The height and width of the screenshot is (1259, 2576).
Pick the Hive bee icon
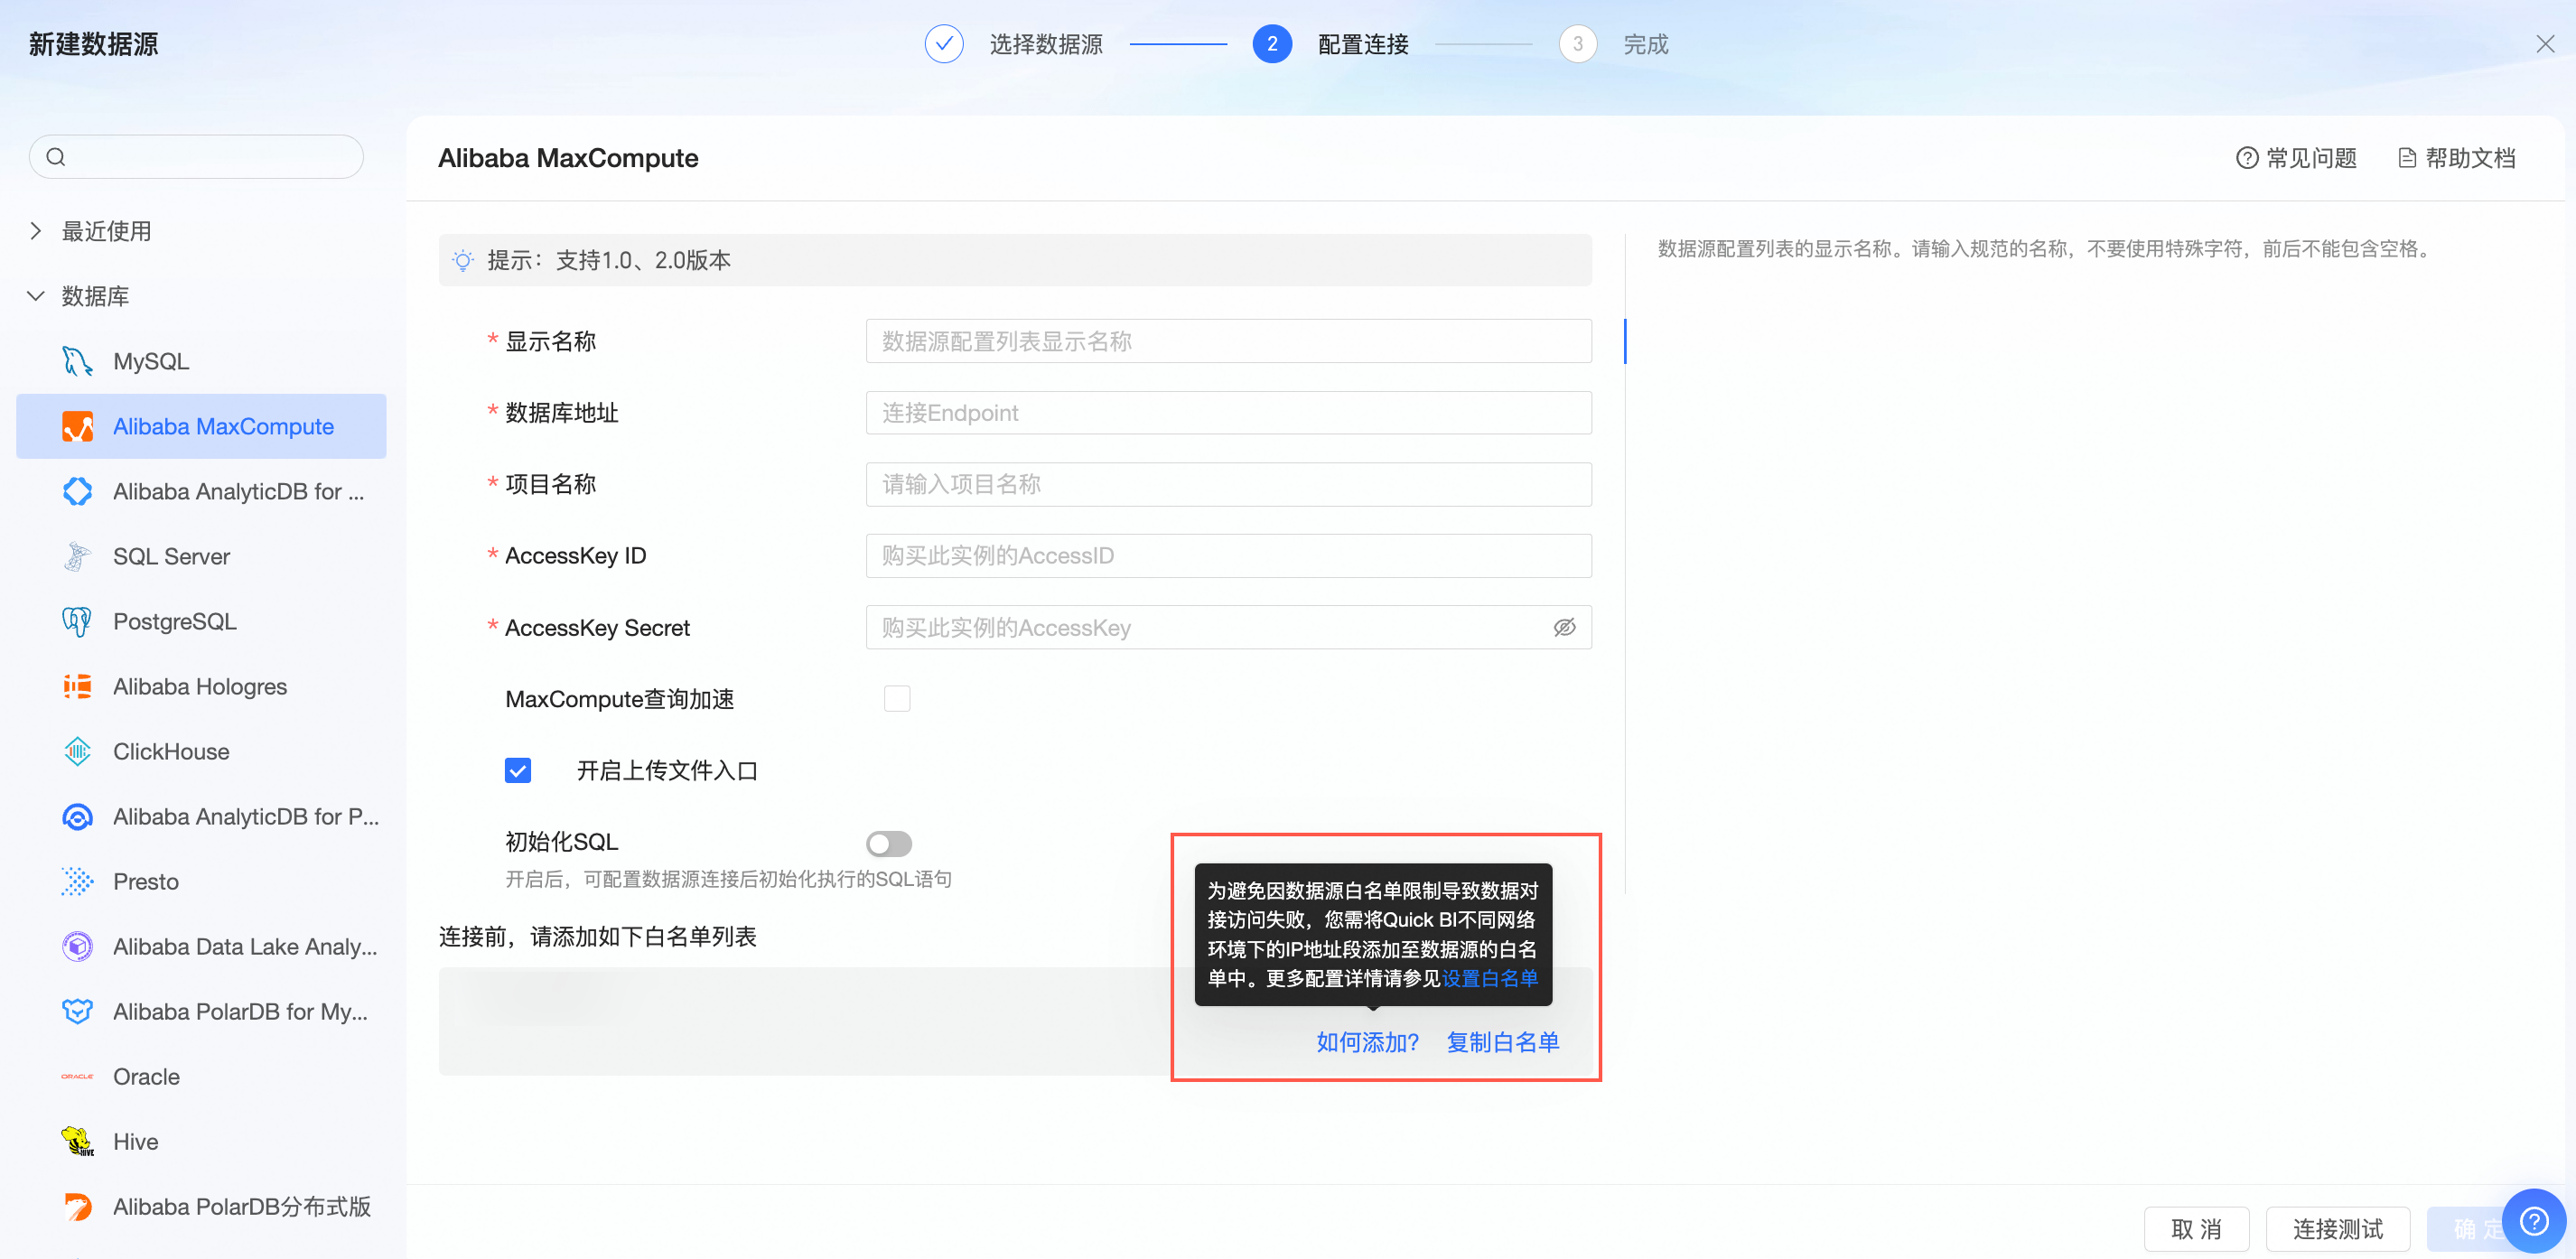tap(77, 1141)
